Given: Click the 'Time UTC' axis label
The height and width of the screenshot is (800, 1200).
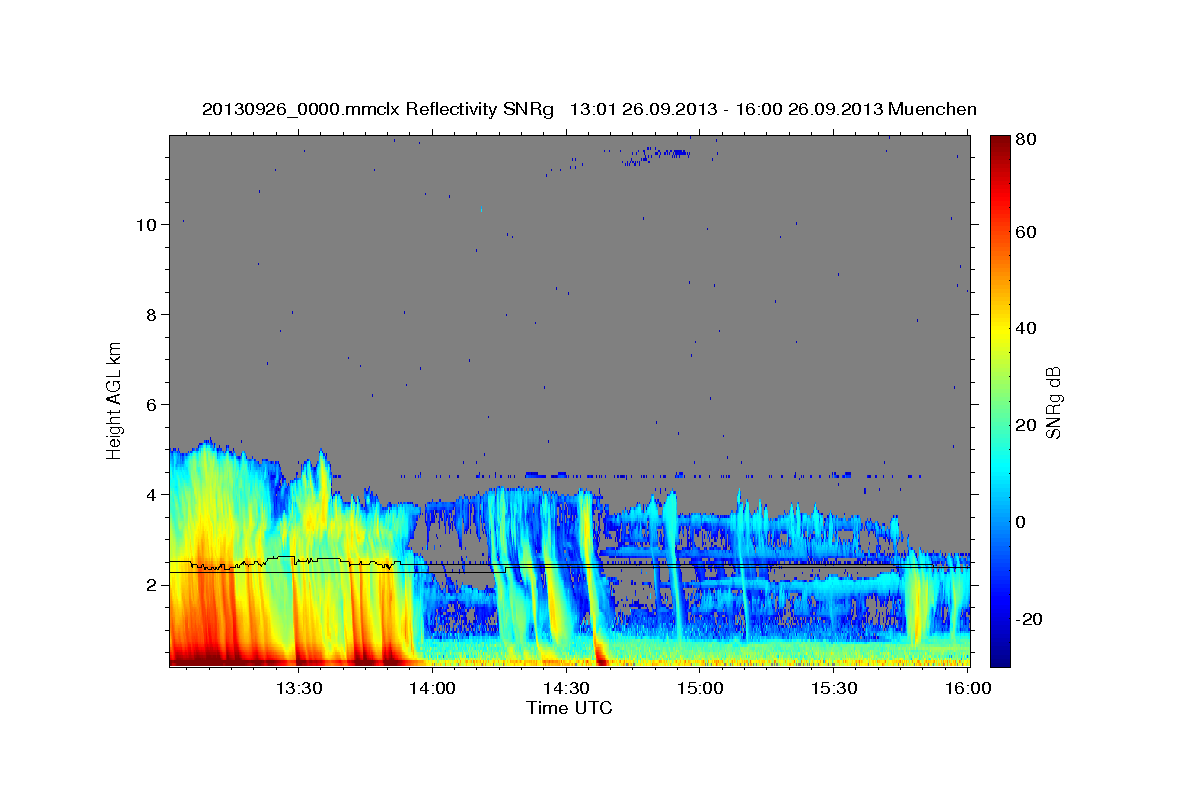Looking at the screenshot, I should click(x=569, y=708).
